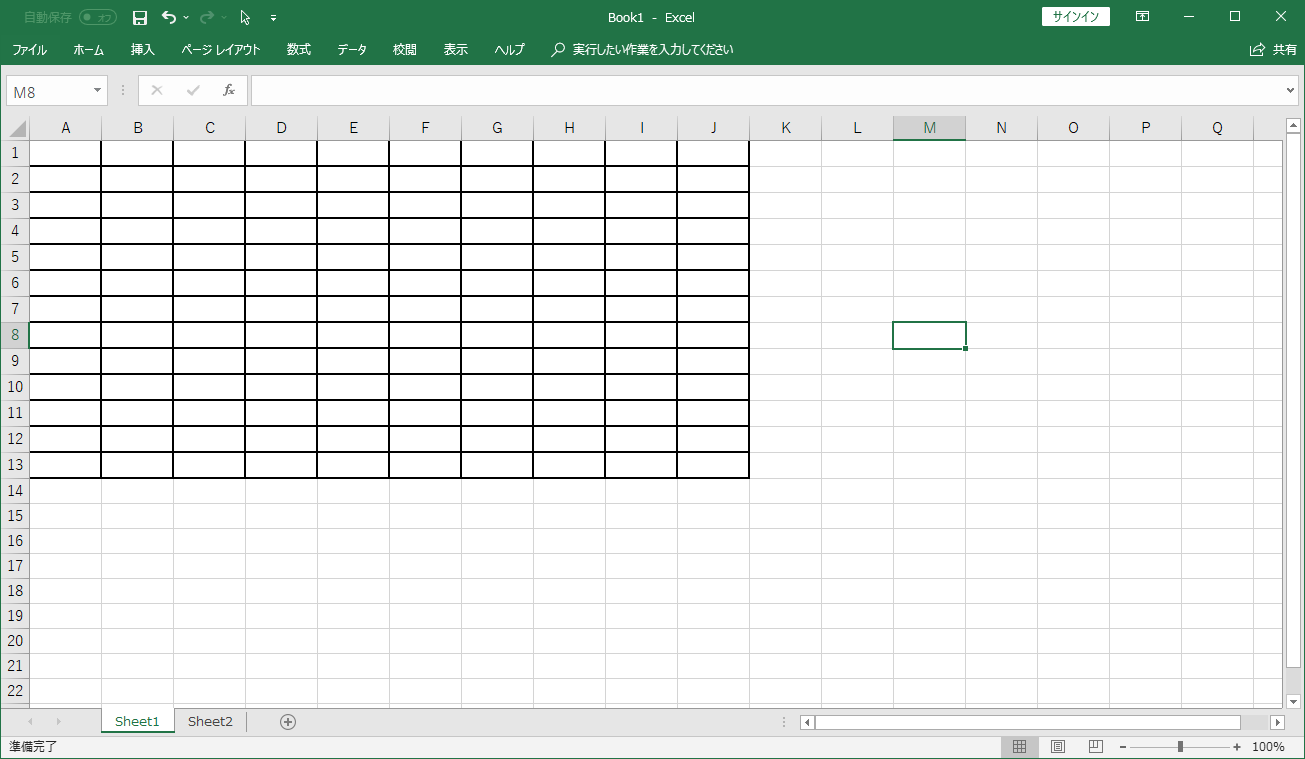1305x759 pixels.
Task: Click the zoom in plus button
Action: 1237,747
